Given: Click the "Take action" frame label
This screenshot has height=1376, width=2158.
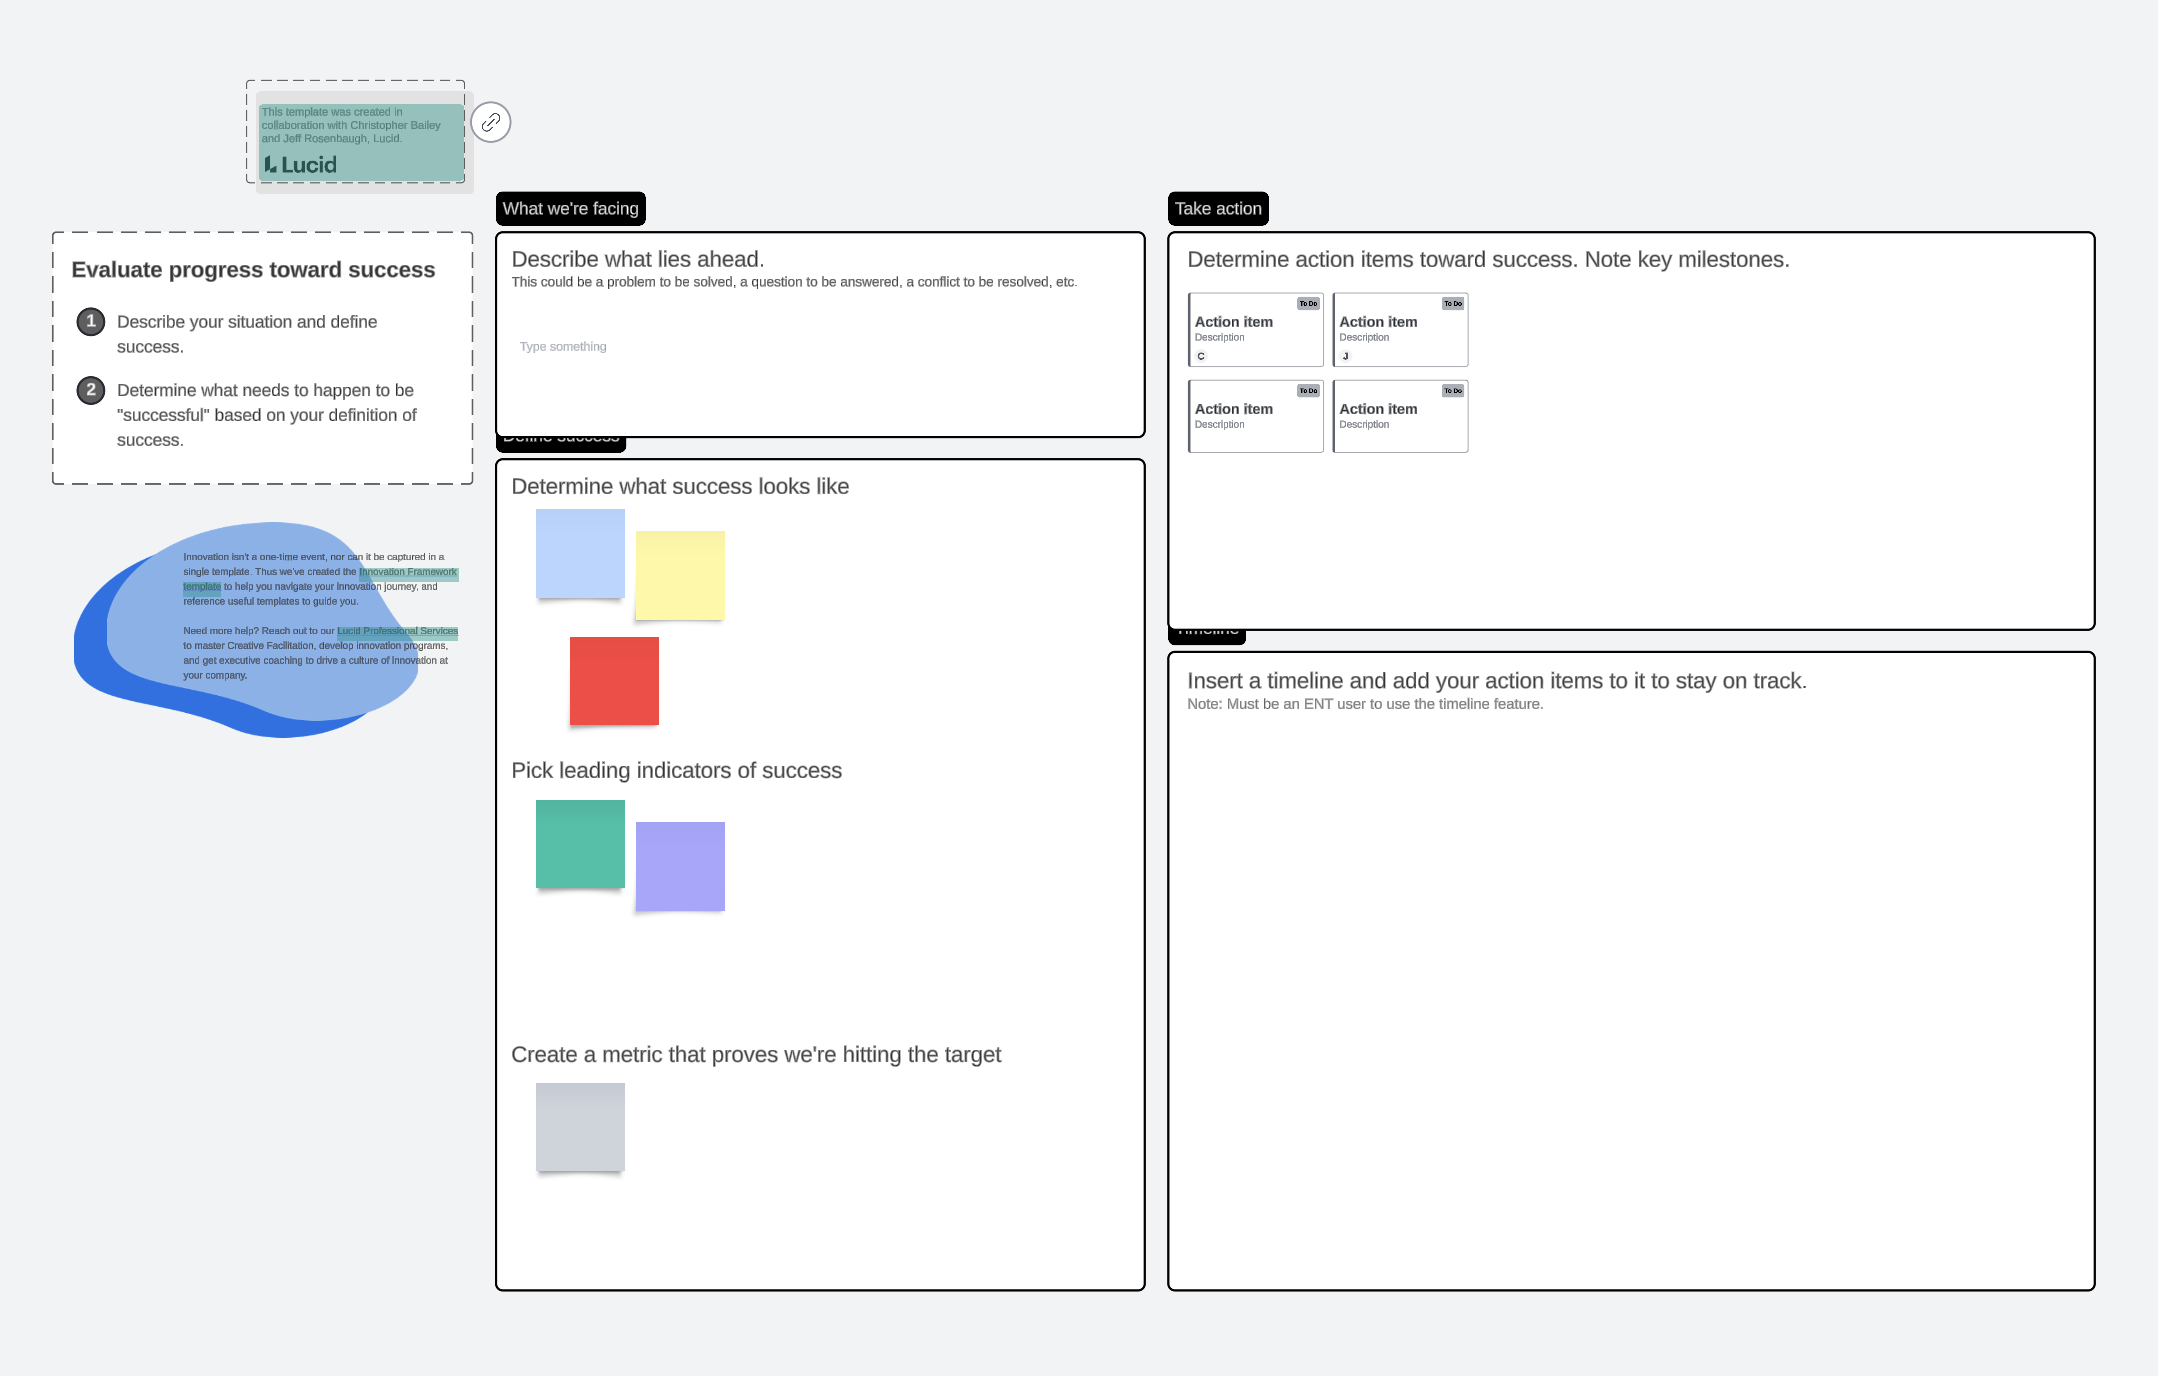Looking at the screenshot, I should coord(1218,209).
